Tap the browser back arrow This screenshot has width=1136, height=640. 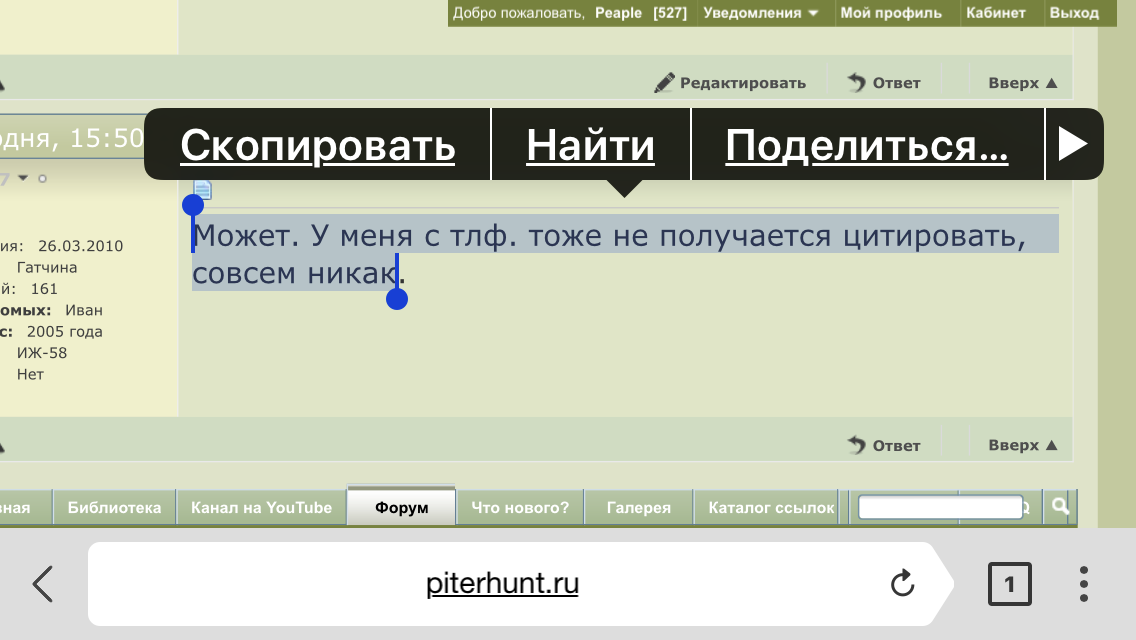[x=43, y=583]
